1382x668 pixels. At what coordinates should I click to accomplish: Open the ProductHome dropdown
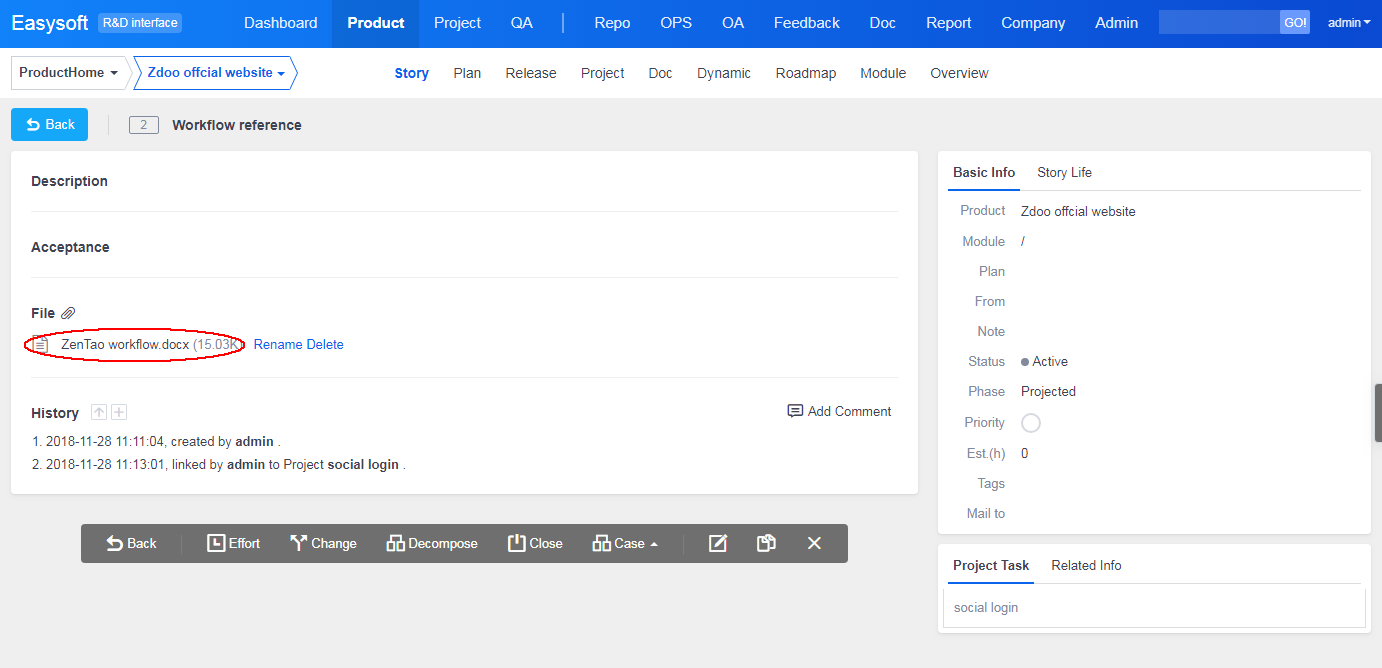[68, 73]
